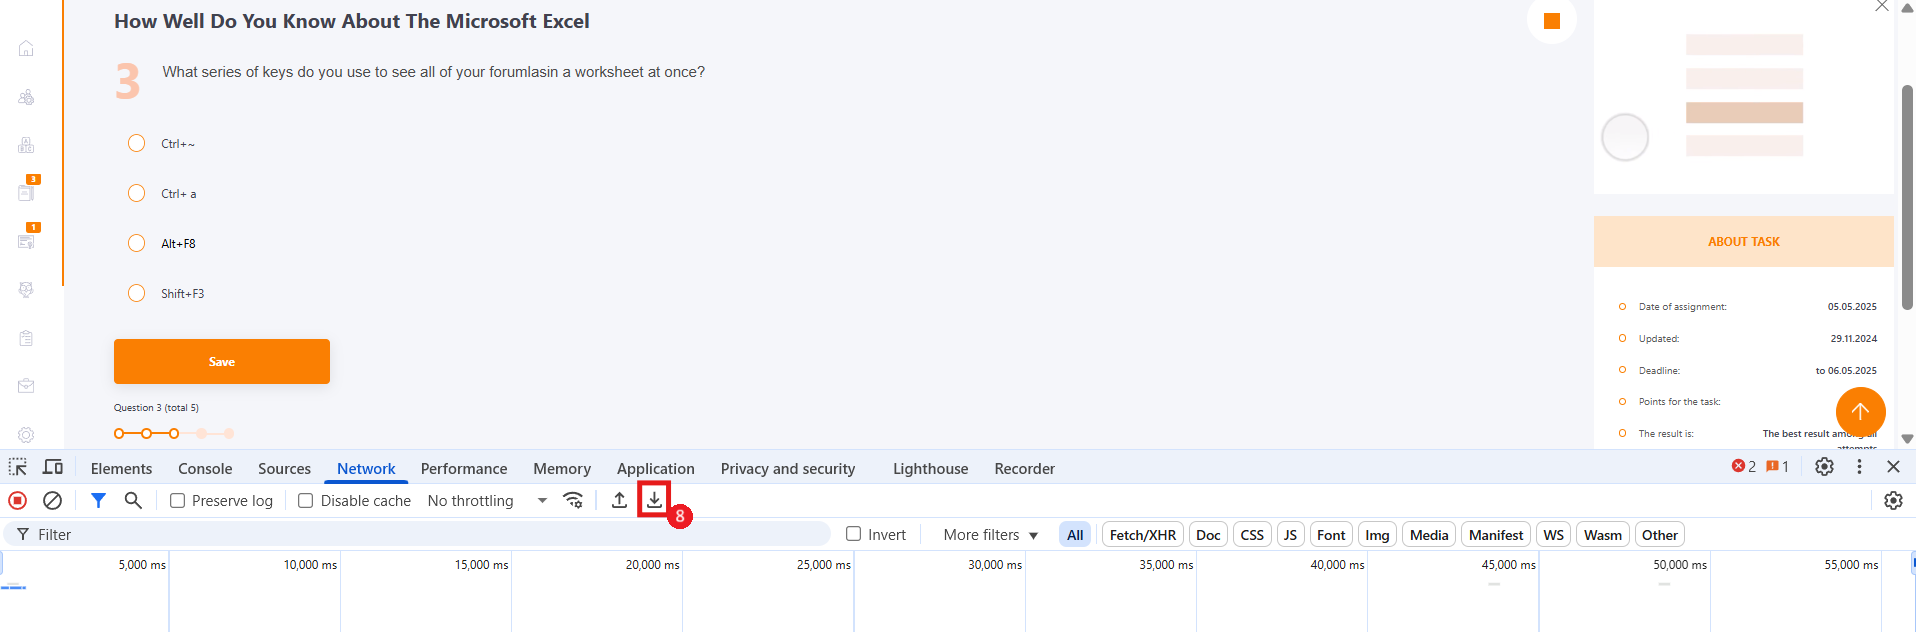Open the network search magnifier
The height and width of the screenshot is (632, 1916).
point(133,500)
